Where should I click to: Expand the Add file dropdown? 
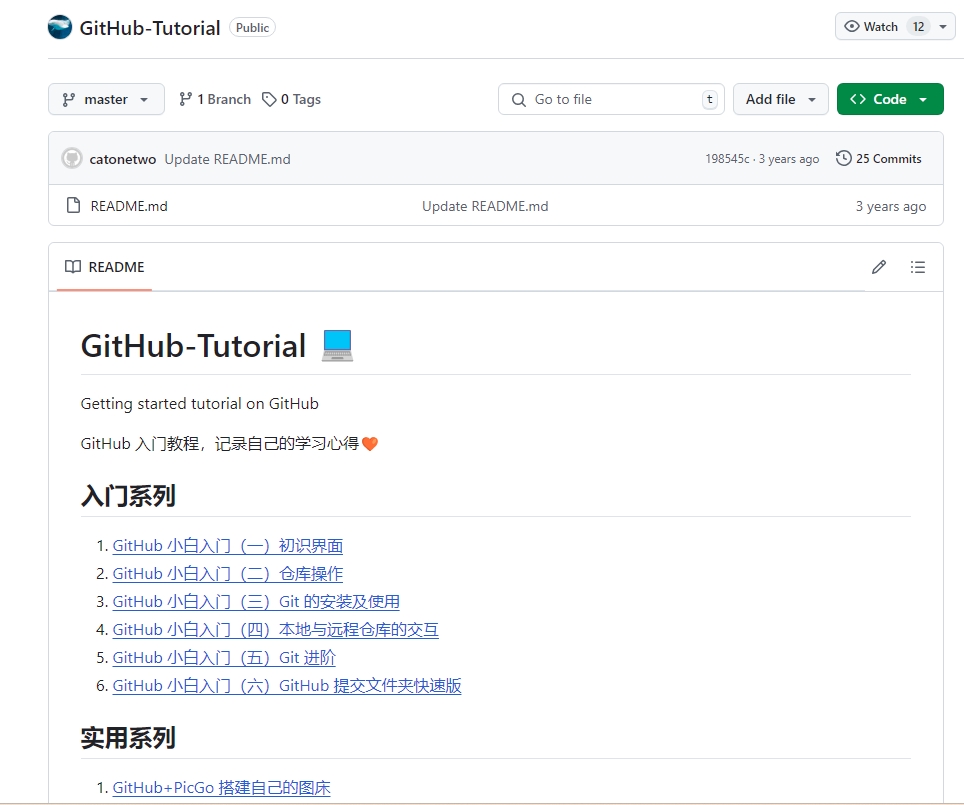coord(781,99)
